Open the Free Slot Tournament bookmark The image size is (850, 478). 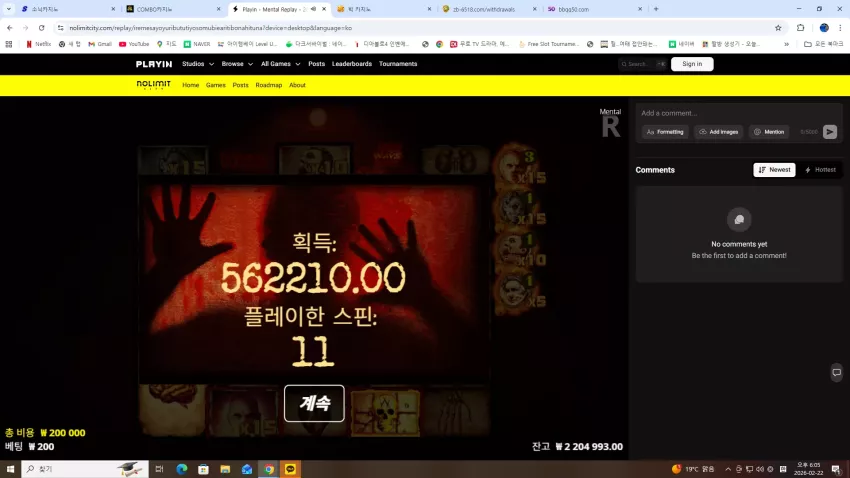pyautogui.click(x=549, y=44)
